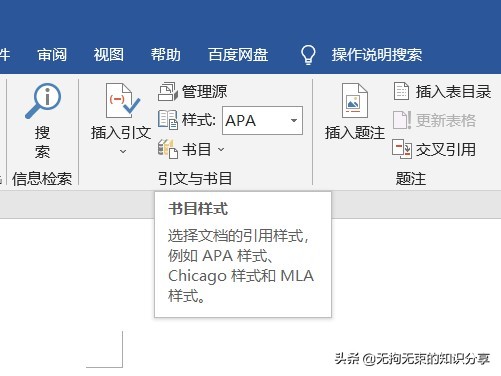Click the 插入题注 label
This screenshot has height=376, width=501.
[x=355, y=133]
